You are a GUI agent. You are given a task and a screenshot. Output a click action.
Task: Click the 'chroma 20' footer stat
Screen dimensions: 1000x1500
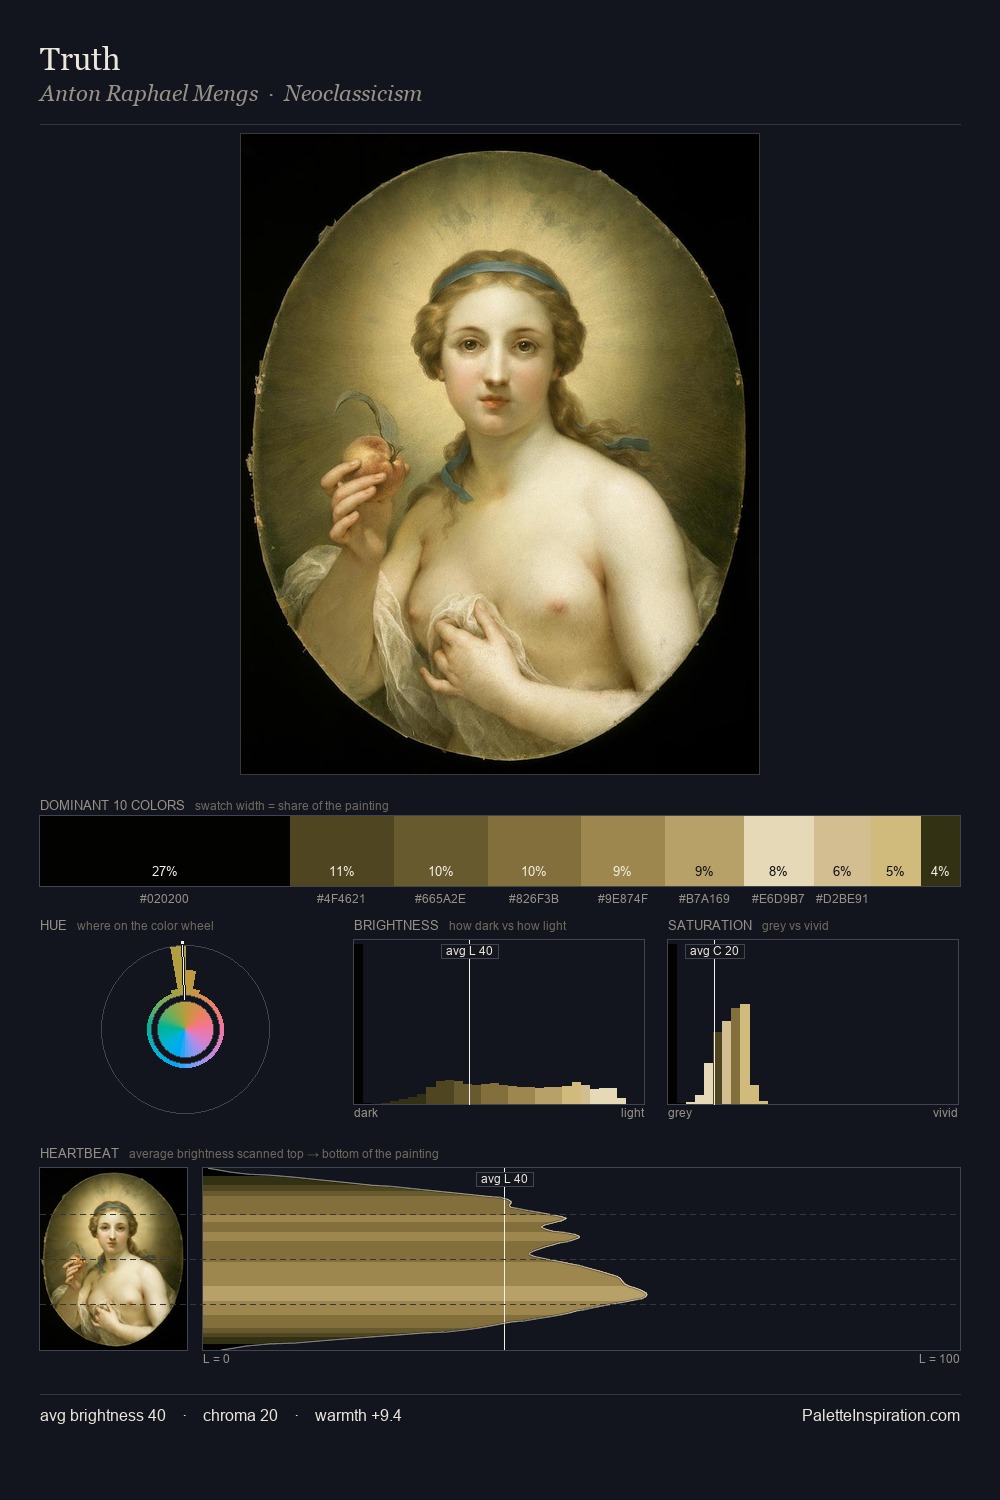click(x=240, y=1415)
